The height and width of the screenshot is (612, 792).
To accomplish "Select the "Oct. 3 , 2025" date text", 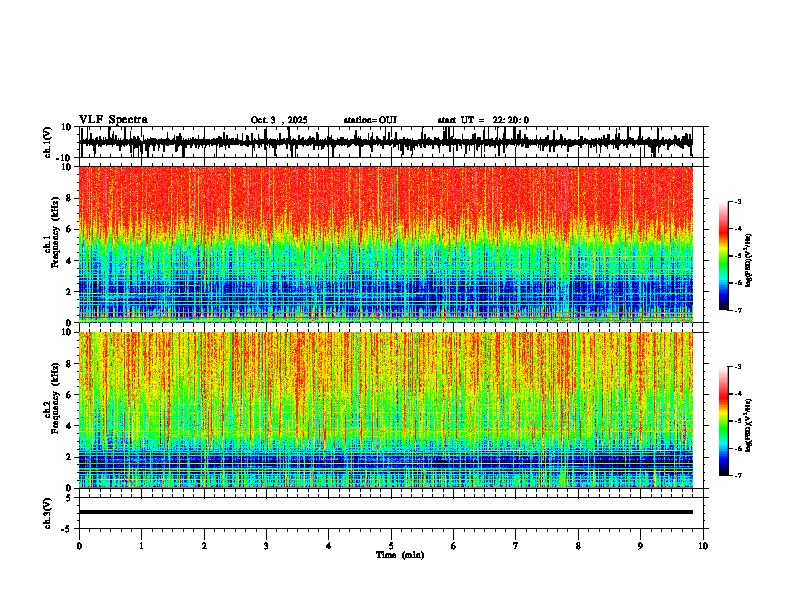I will [x=279, y=120].
